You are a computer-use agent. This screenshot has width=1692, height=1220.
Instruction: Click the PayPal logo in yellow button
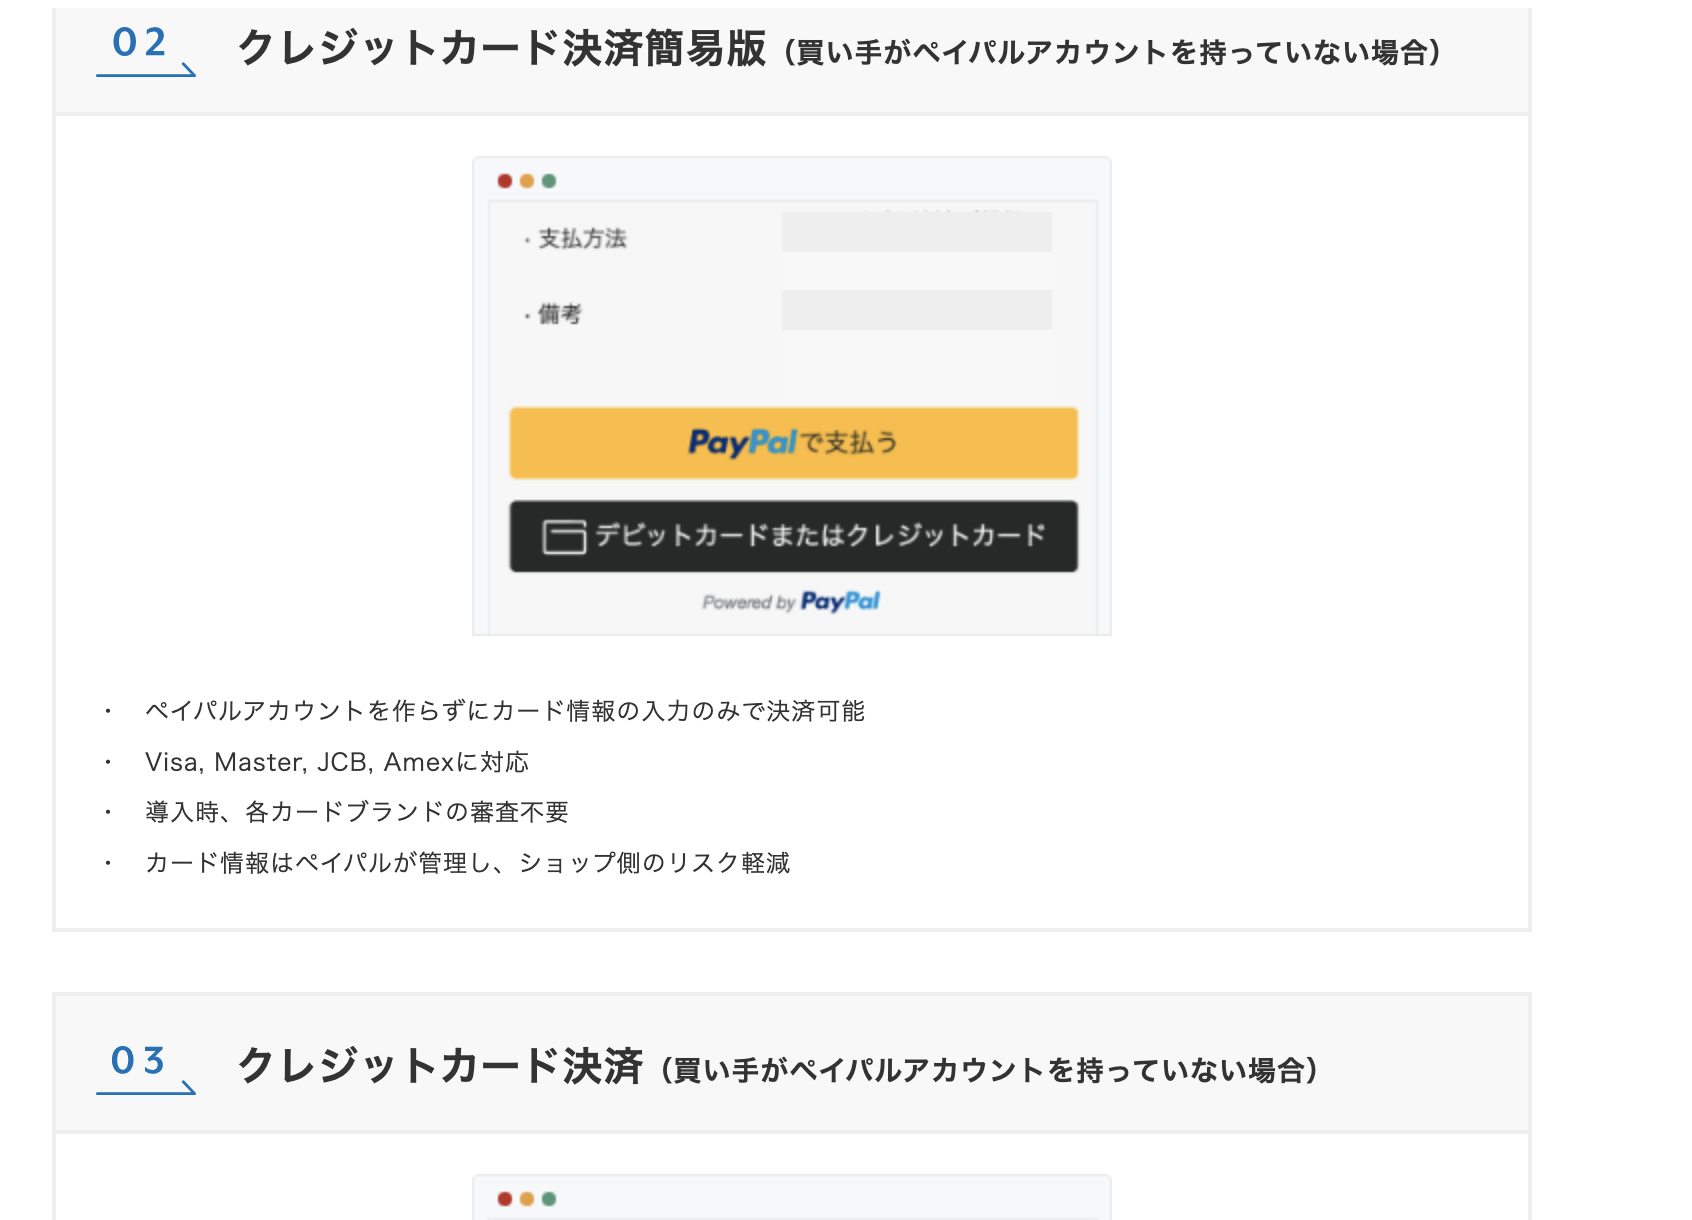pos(742,443)
